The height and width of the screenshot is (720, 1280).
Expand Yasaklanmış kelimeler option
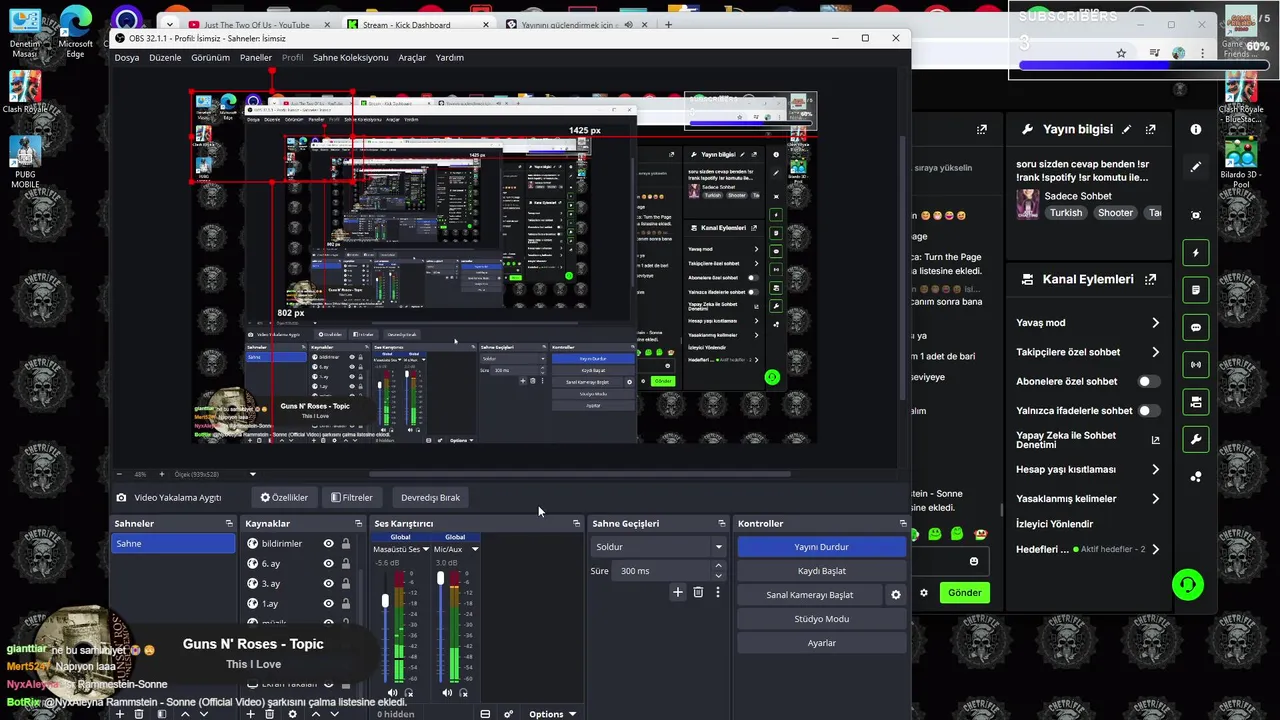(x=1155, y=498)
